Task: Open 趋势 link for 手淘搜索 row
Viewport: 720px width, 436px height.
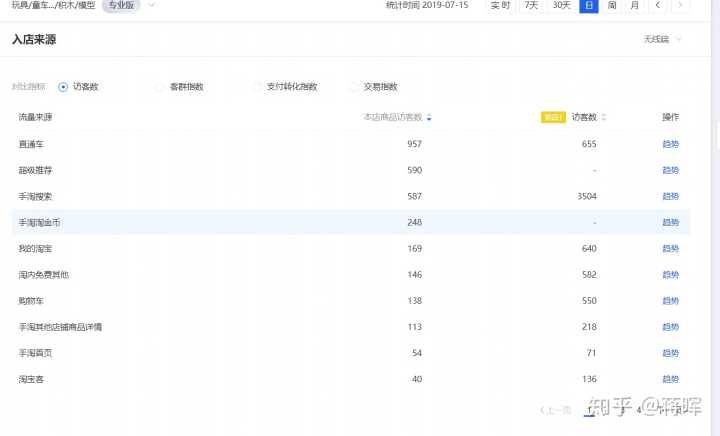Action: [x=670, y=196]
